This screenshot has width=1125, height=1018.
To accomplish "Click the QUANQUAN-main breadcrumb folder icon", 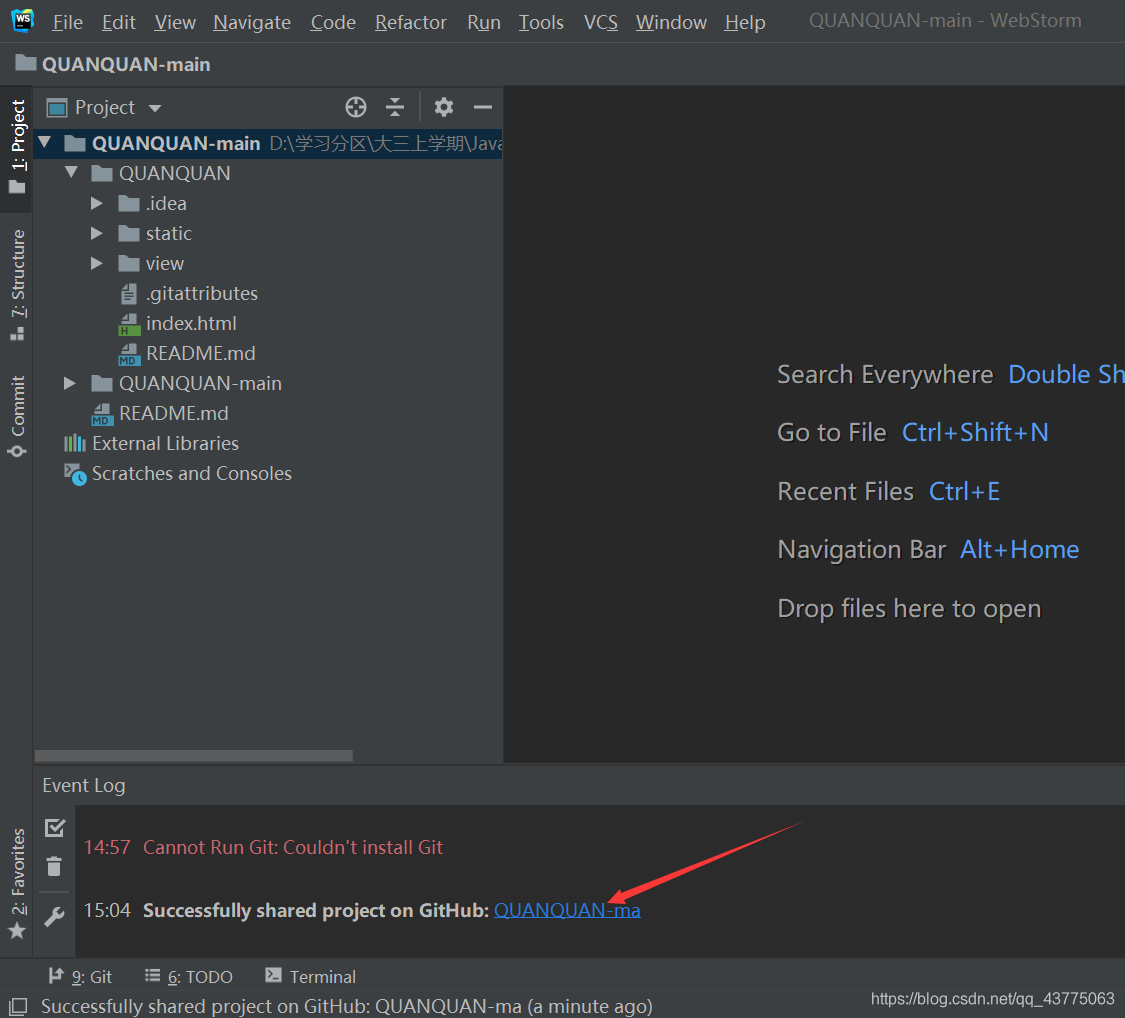I will [x=26, y=63].
